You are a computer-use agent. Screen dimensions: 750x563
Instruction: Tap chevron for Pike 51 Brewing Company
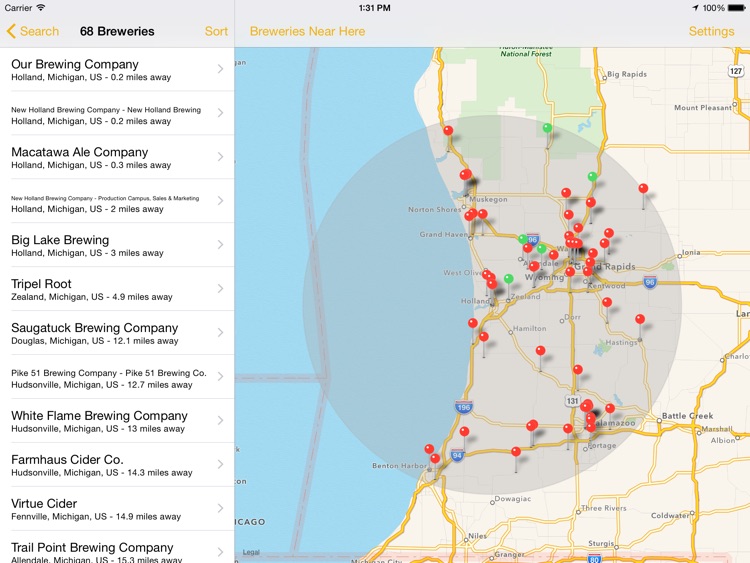(x=221, y=376)
